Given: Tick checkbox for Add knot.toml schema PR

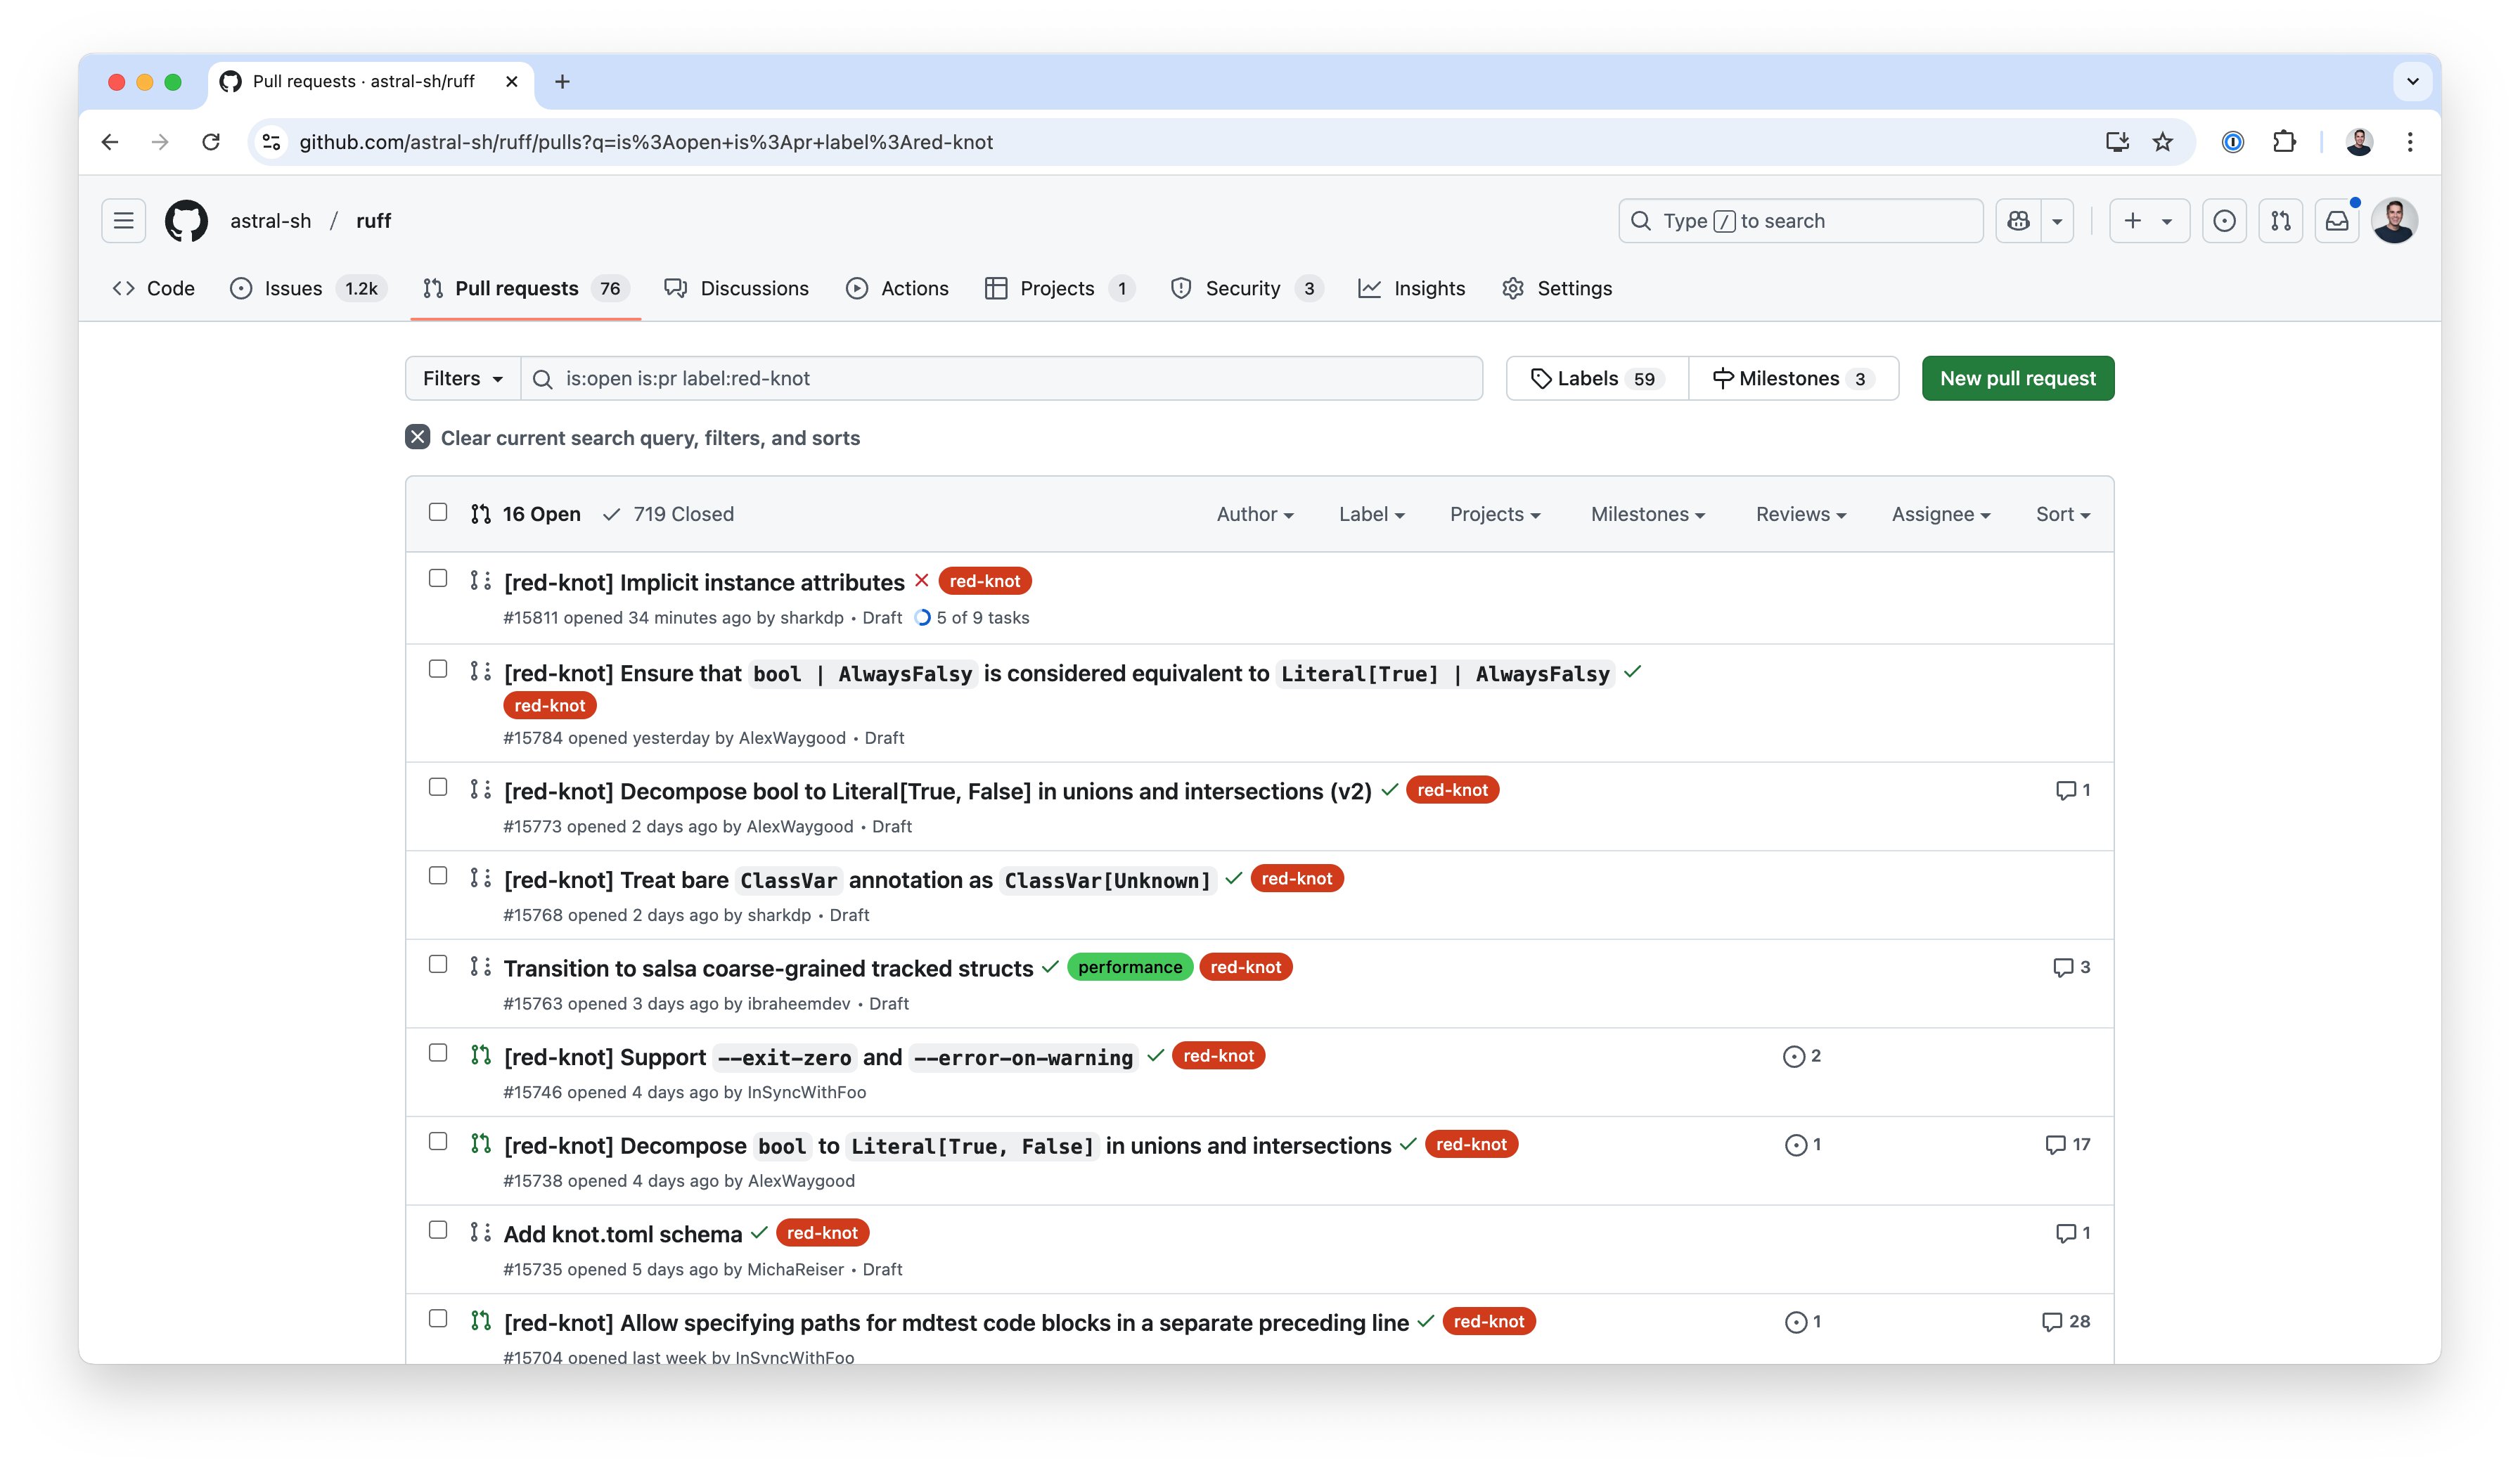Looking at the screenshot, I should click(438, 1230).
